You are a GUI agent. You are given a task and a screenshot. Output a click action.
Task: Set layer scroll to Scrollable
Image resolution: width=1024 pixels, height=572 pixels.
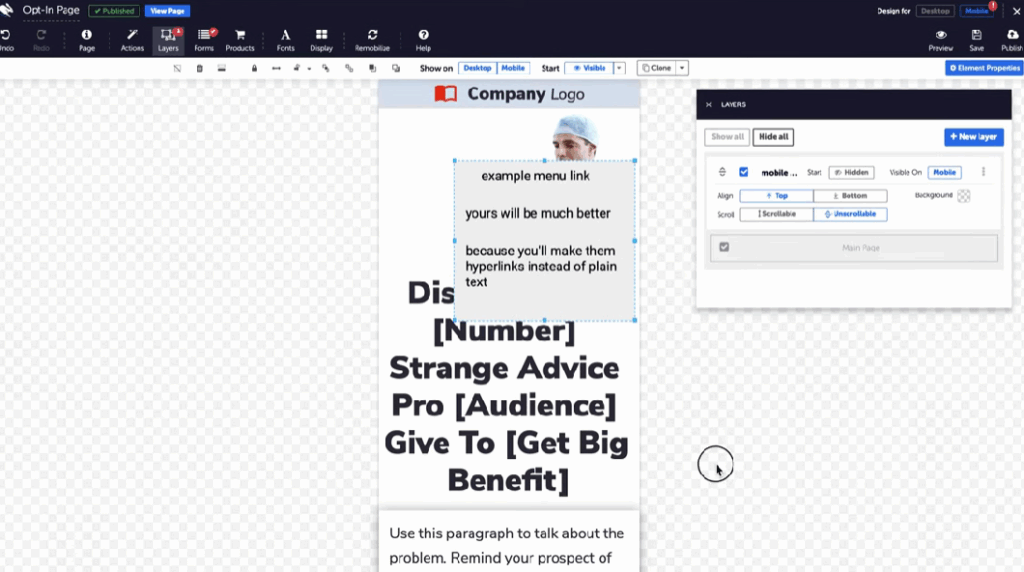pos(776,214)
